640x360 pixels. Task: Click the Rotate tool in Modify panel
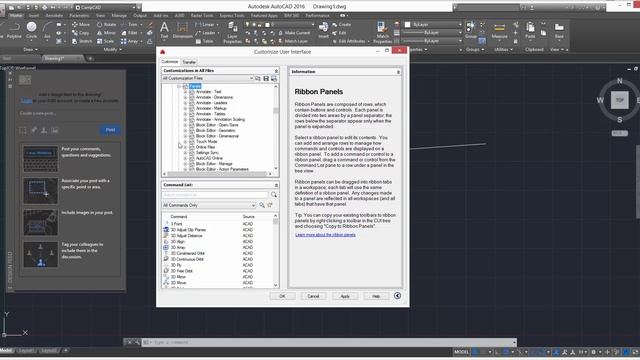coord(106,24)
